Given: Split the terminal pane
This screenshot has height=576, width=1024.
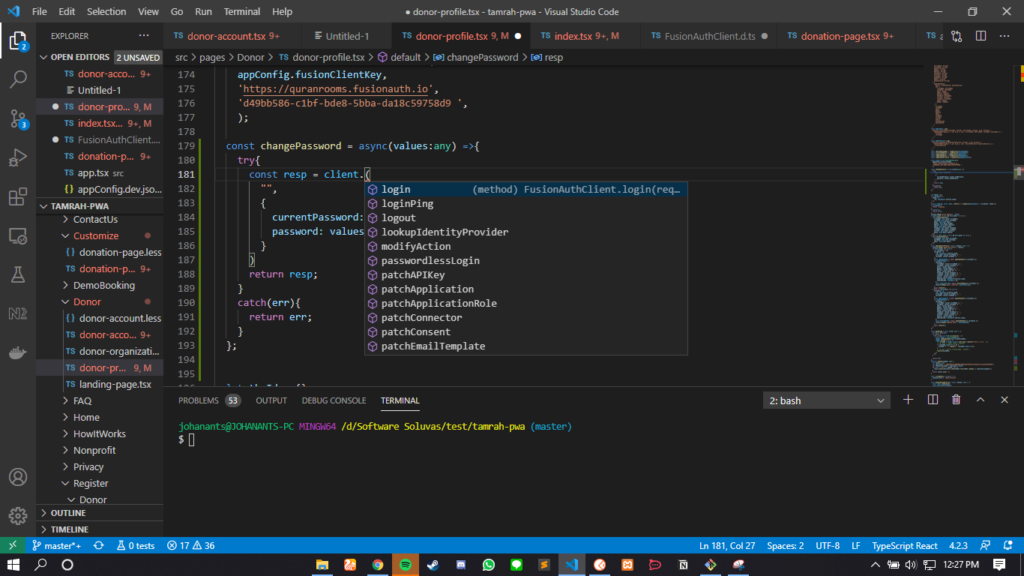Looking at the screenshot, I should point(933,400).
